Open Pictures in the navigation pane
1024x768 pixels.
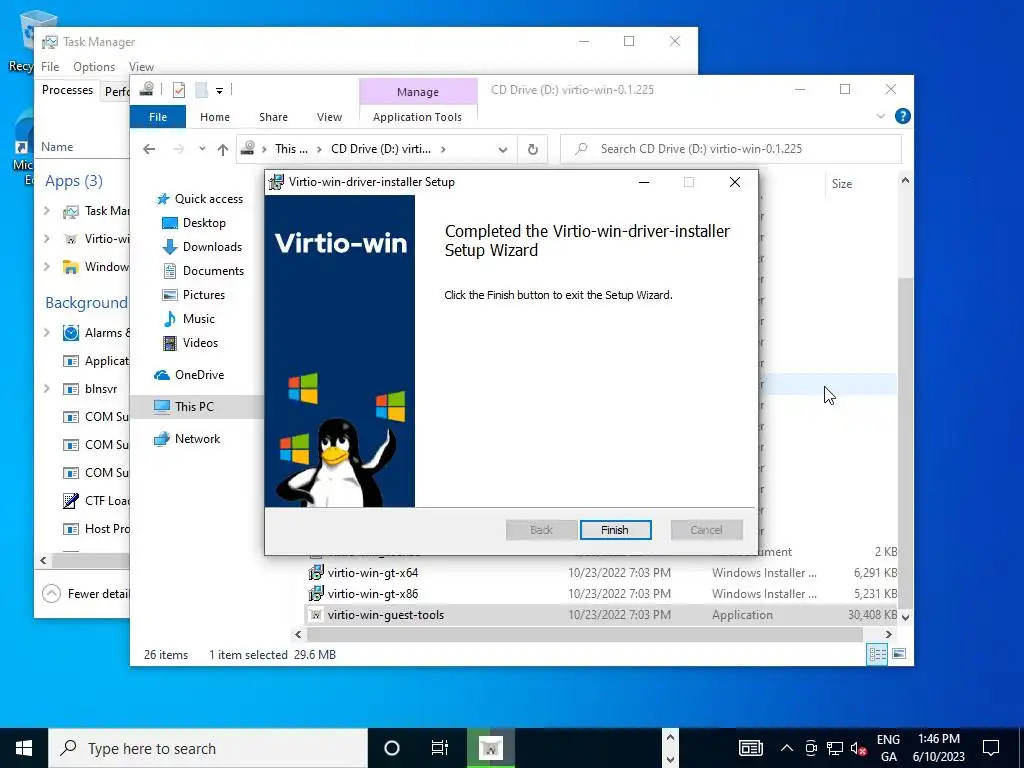pos(193,295)
